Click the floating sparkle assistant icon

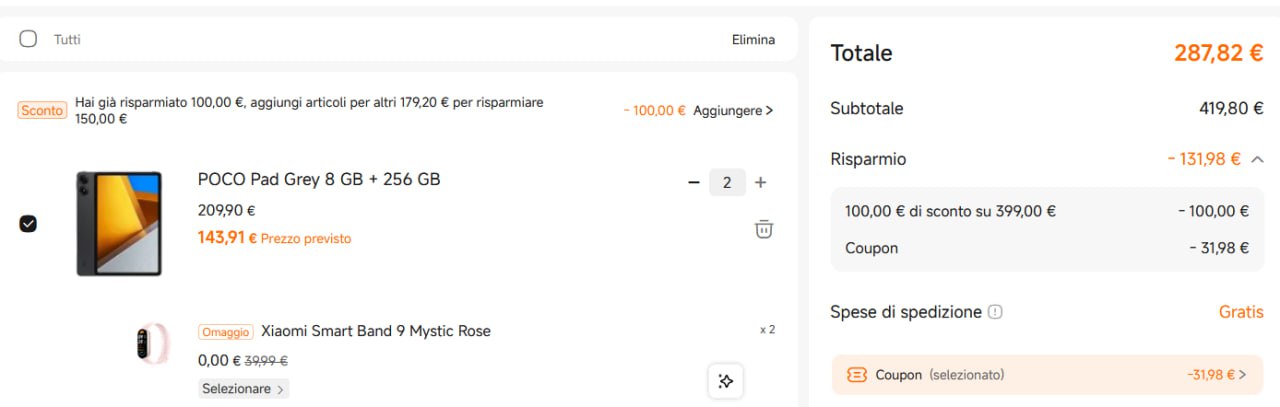point(726,381)
